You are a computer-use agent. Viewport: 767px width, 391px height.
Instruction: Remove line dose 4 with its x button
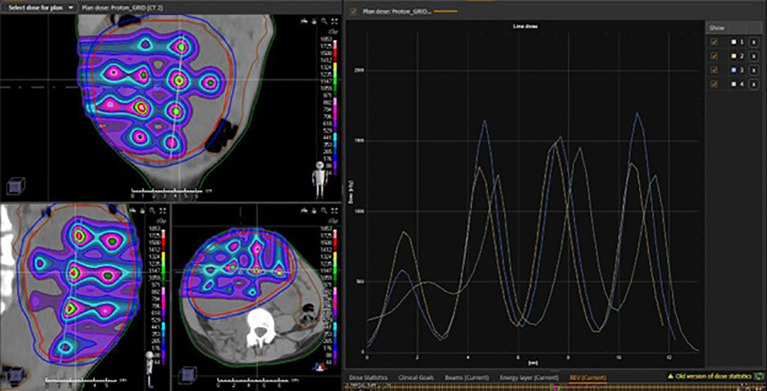(754, 84)
